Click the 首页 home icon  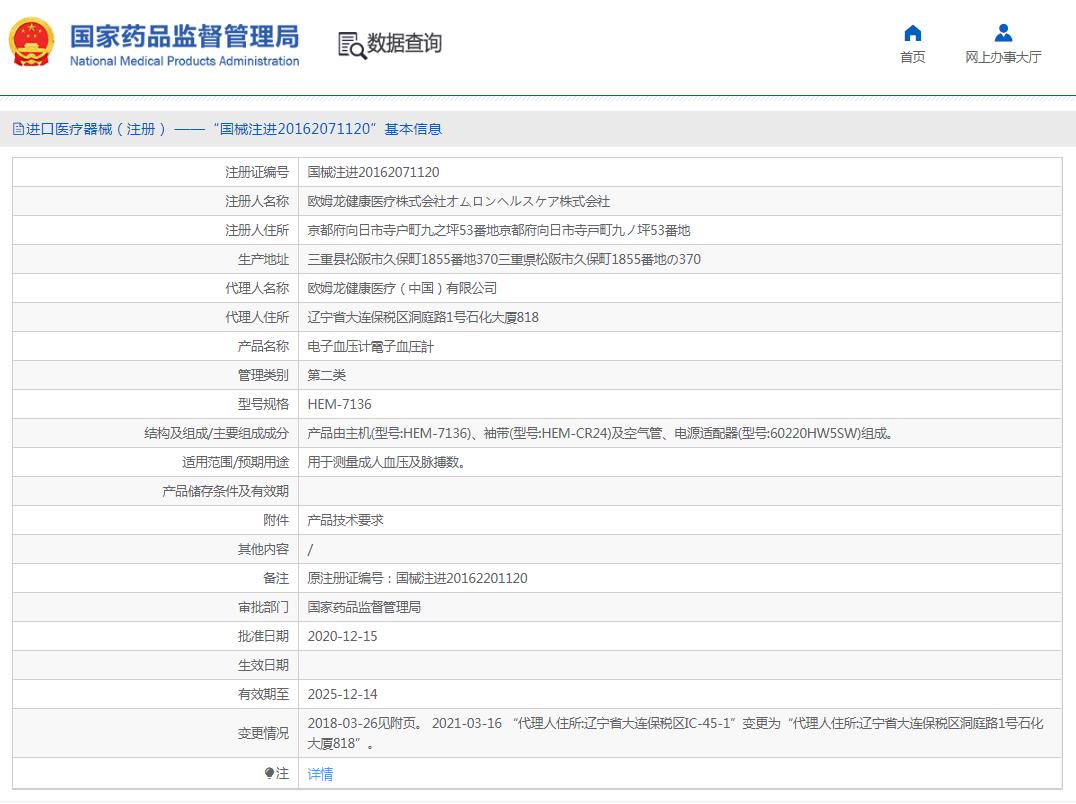point(912,33)
